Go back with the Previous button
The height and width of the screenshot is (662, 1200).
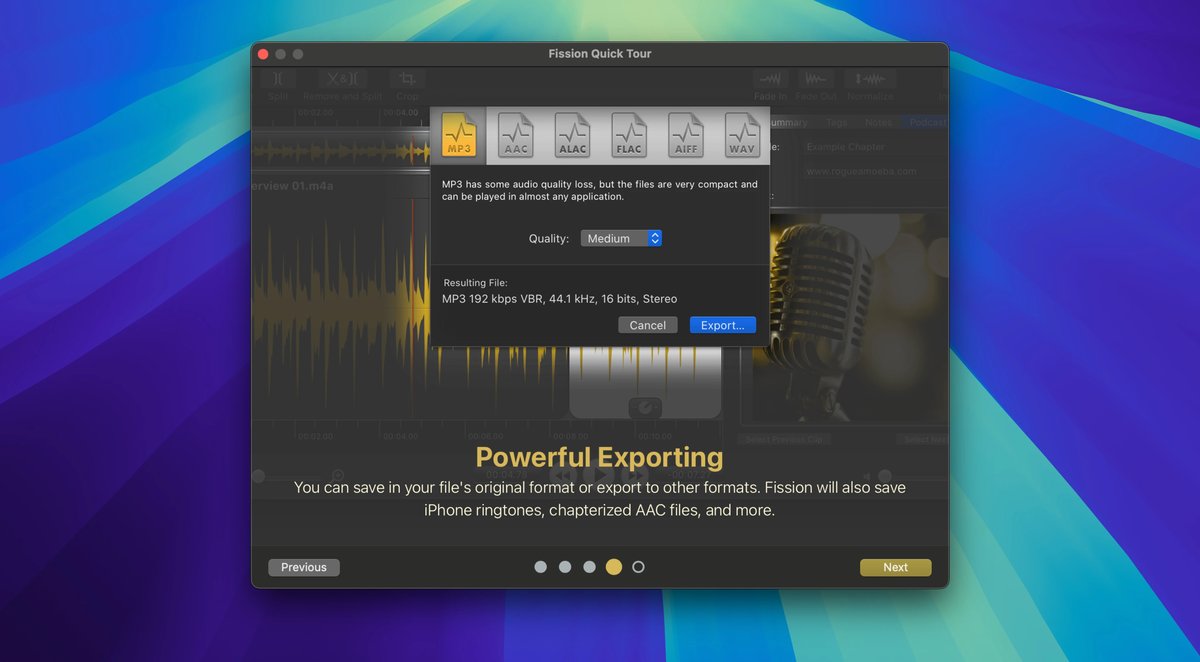304,567
